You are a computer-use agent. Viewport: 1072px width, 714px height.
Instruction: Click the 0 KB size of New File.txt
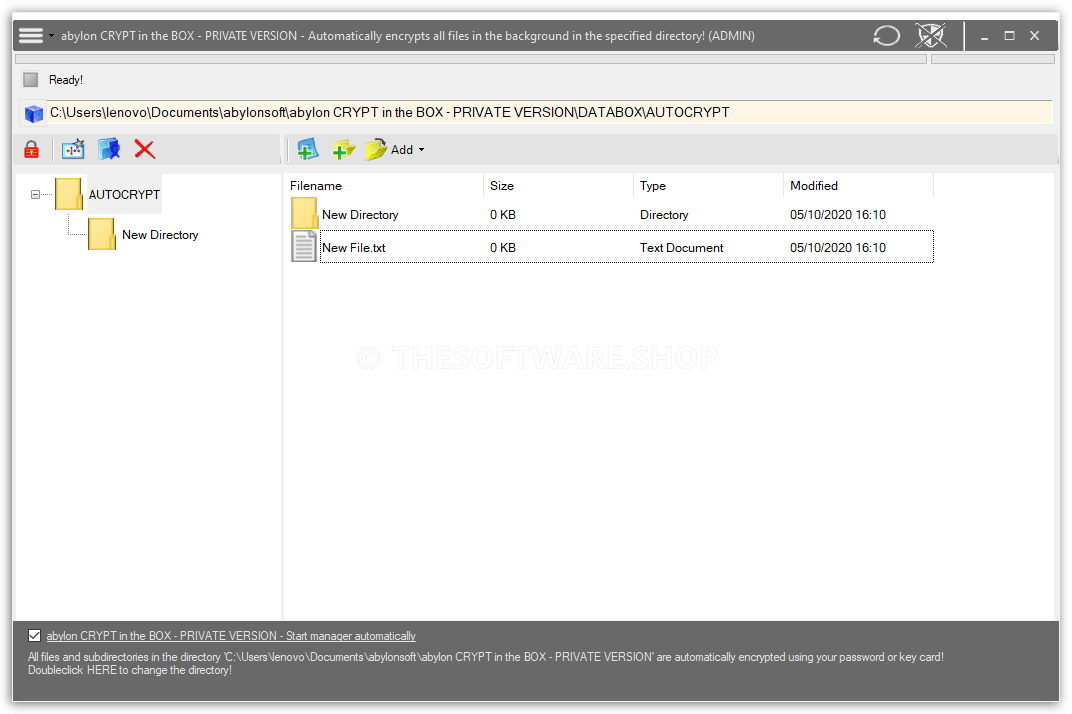coord(502,248)
